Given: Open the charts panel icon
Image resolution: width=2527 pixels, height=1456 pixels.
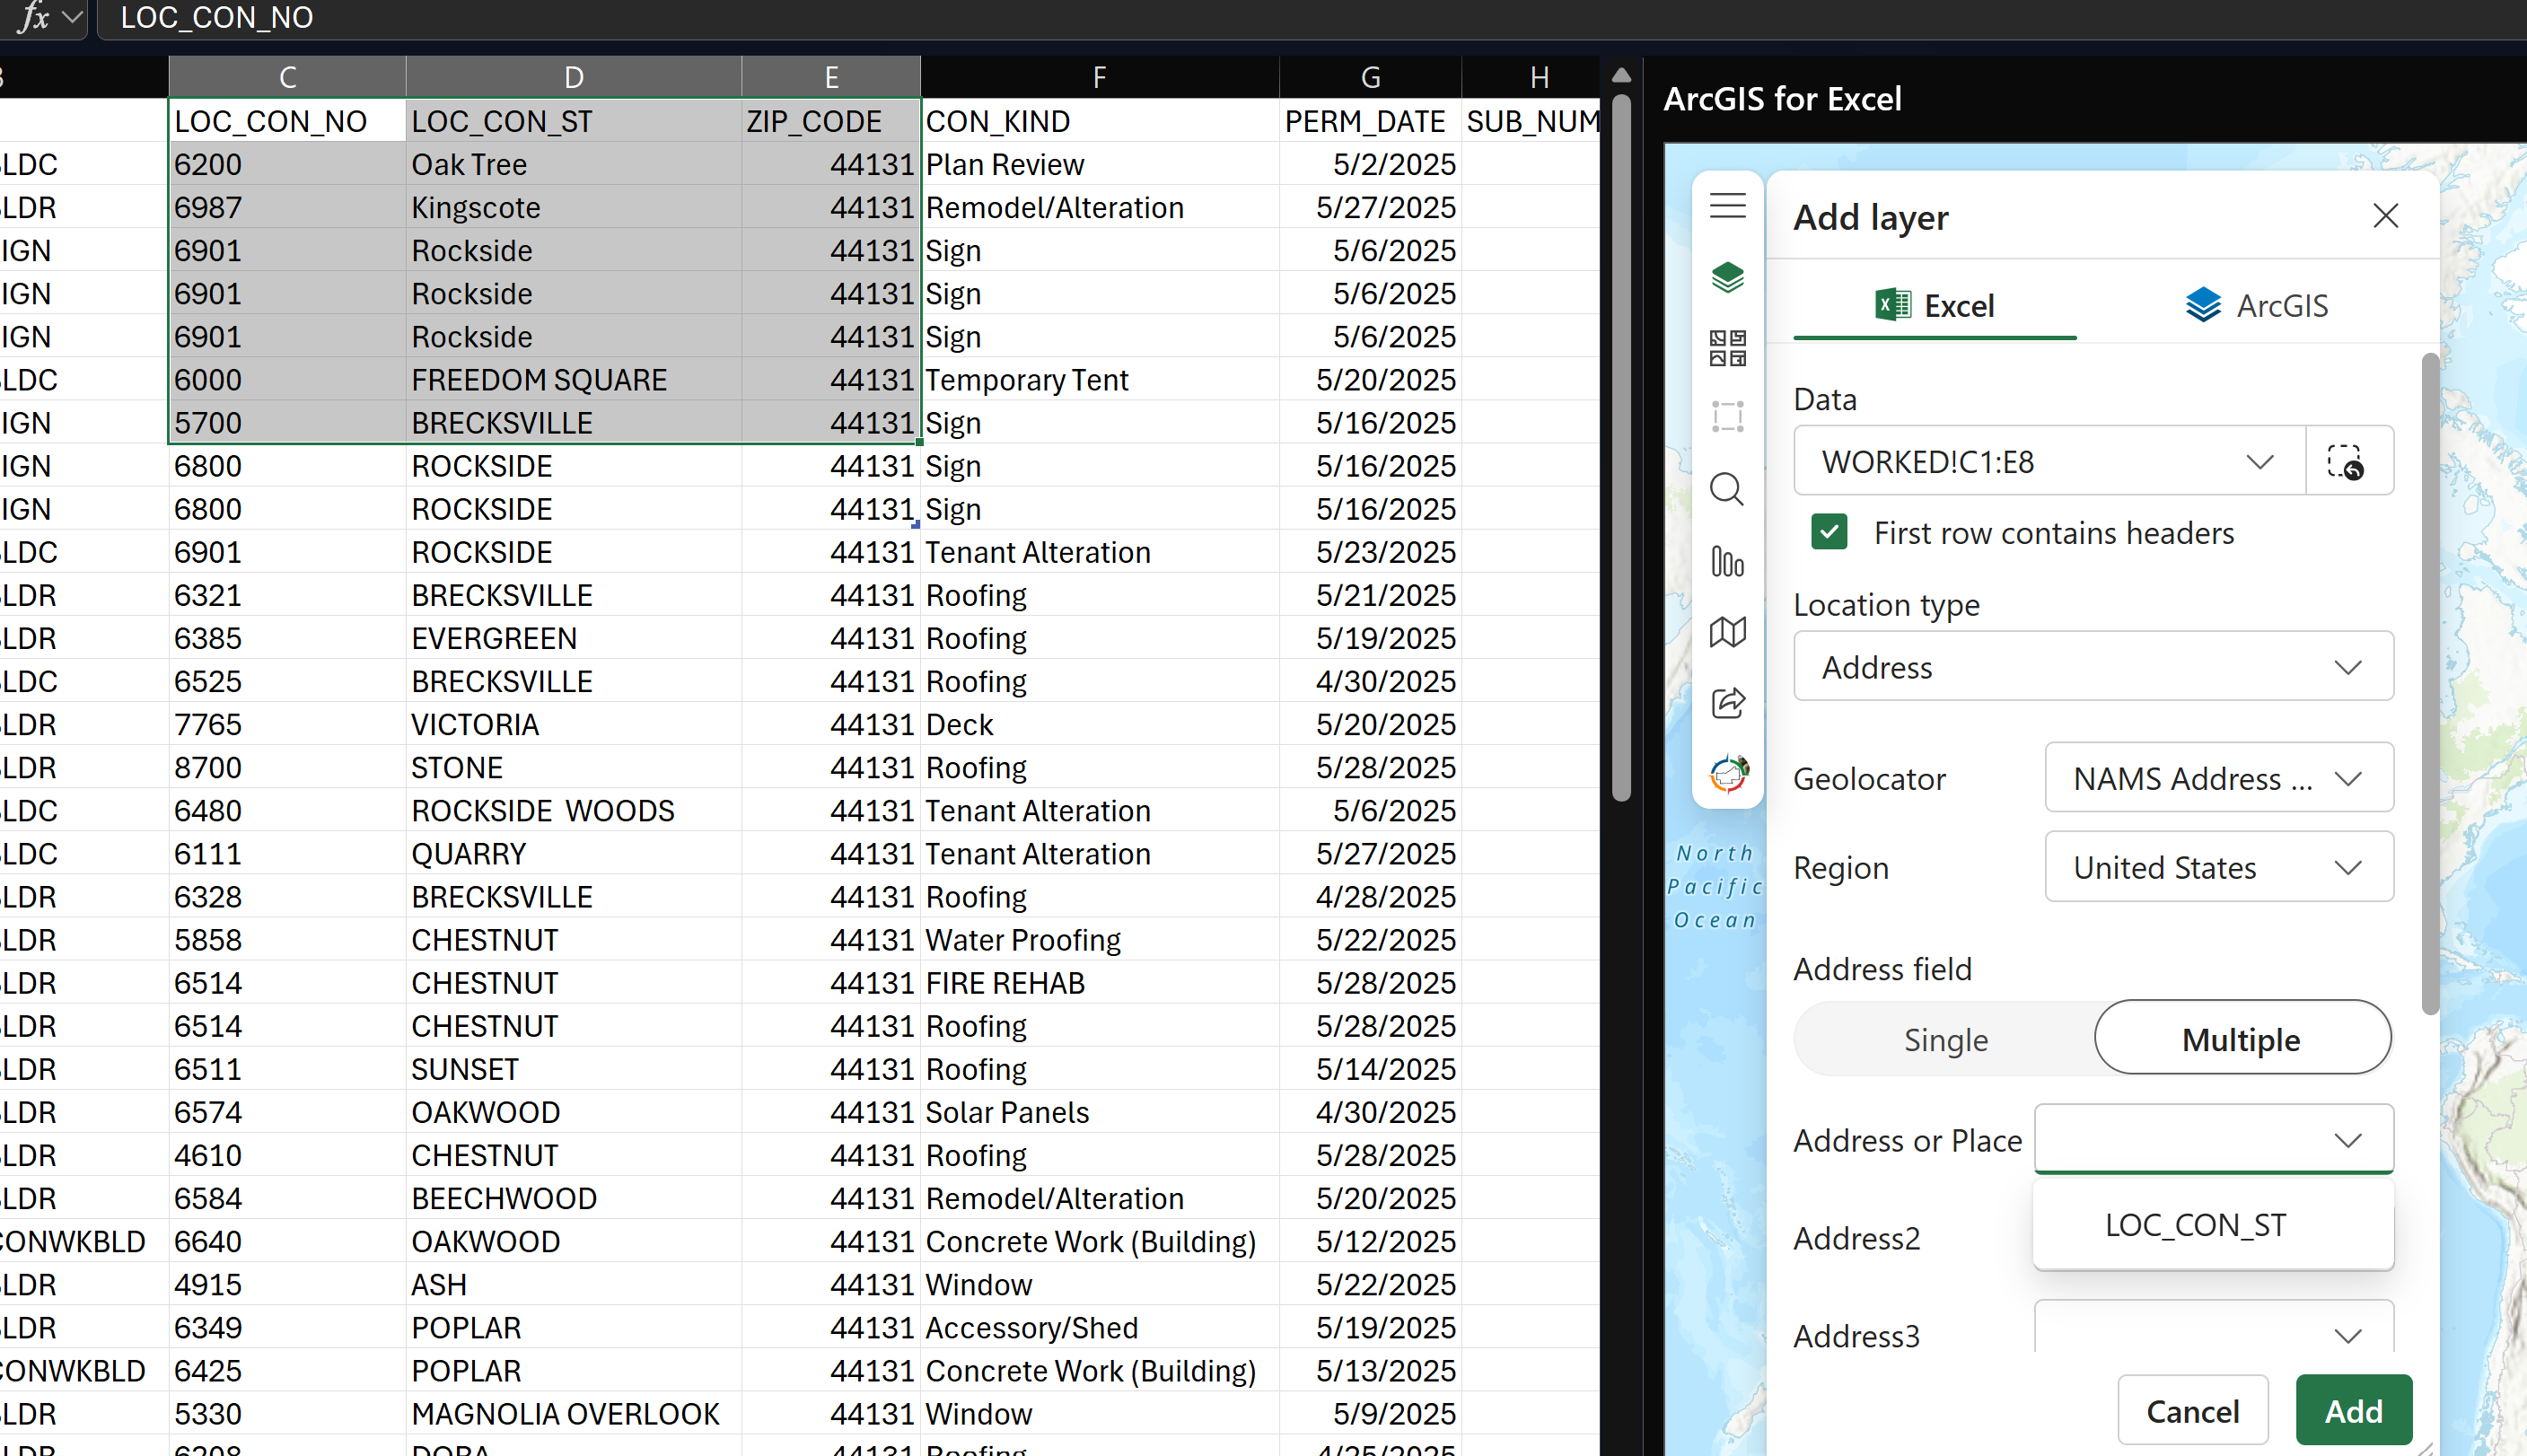Looking at the screenshot, I should (x=1727, y=562).
